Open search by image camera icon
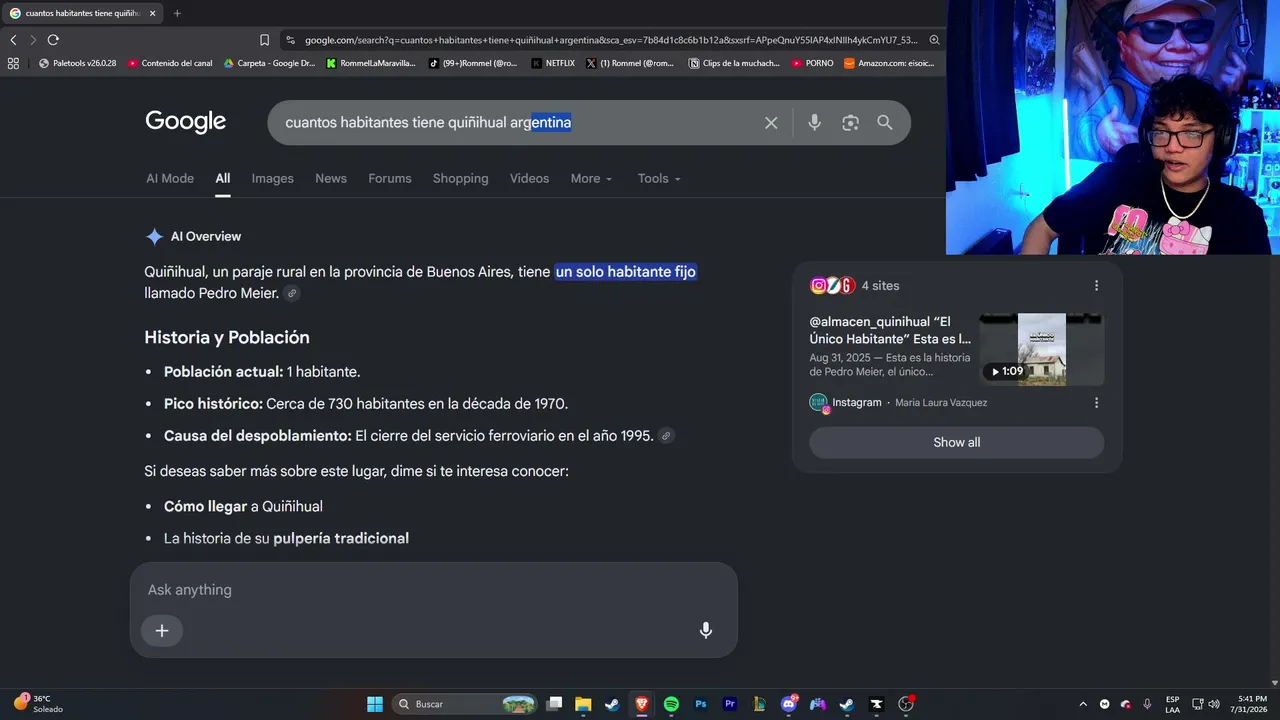Viewport: 1280px width, 720px height. 850,123
